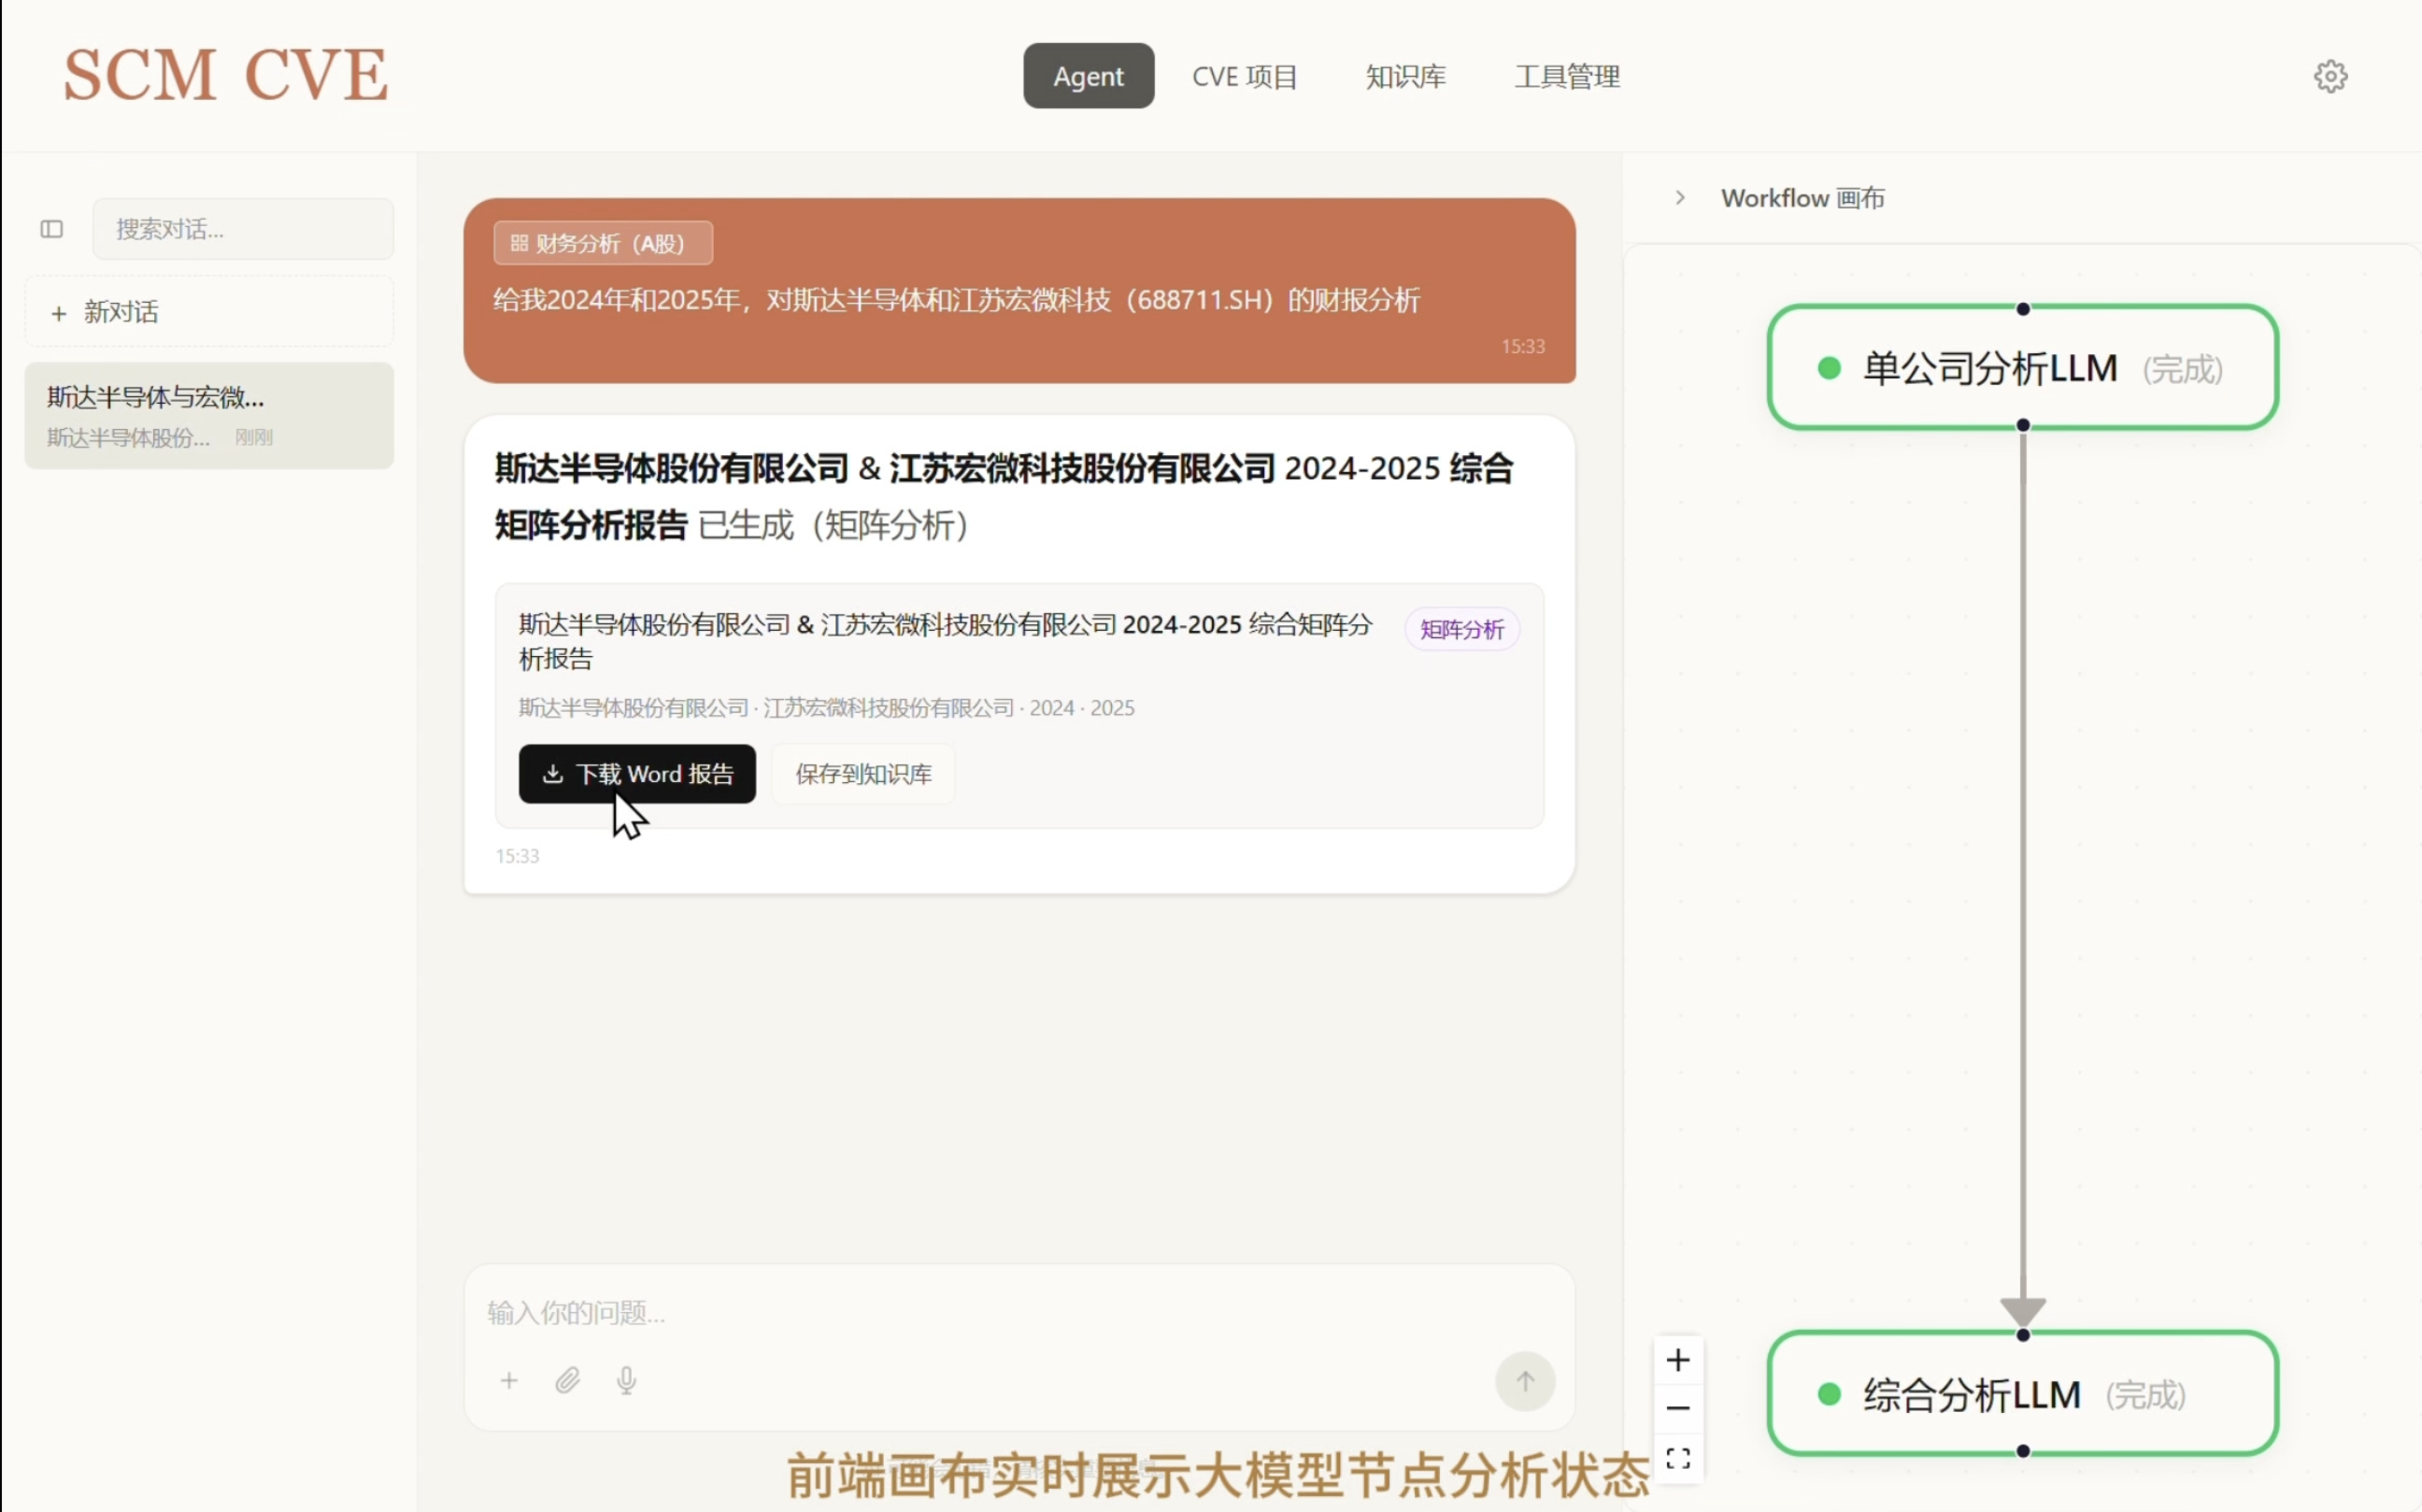This screenshot has width=2422, height=1512.
Task: Switch to the Agent tab
Action: [1088, 76]
